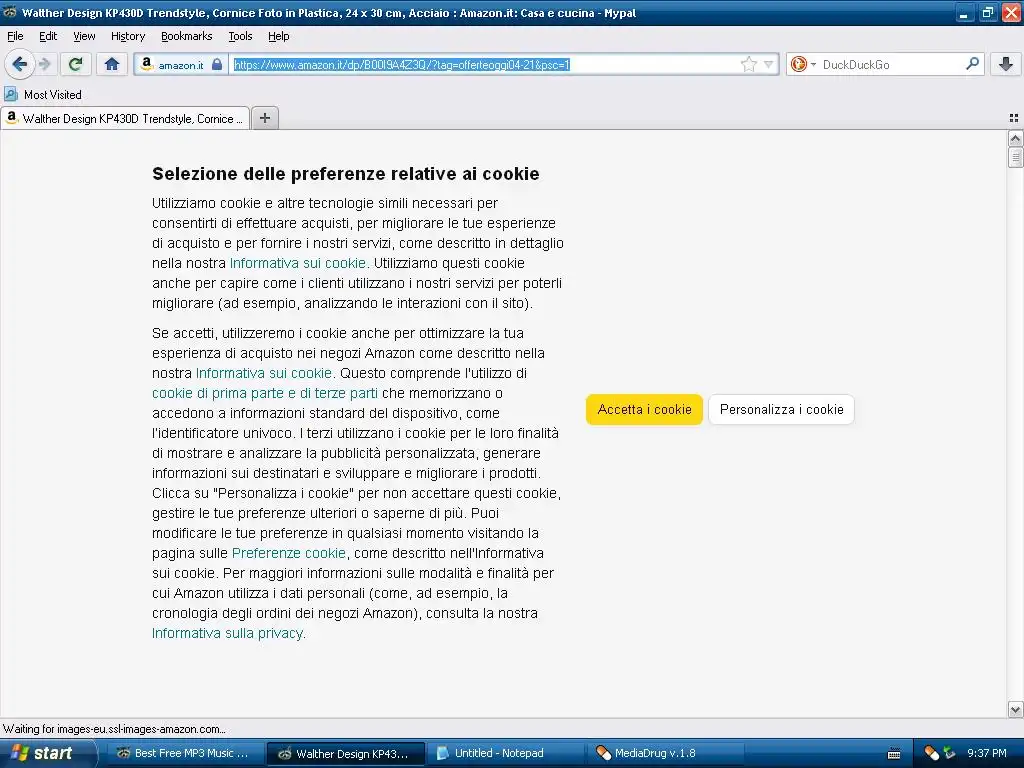Open the Tools menu
The image size is (1024, 768).
(240, 36)
